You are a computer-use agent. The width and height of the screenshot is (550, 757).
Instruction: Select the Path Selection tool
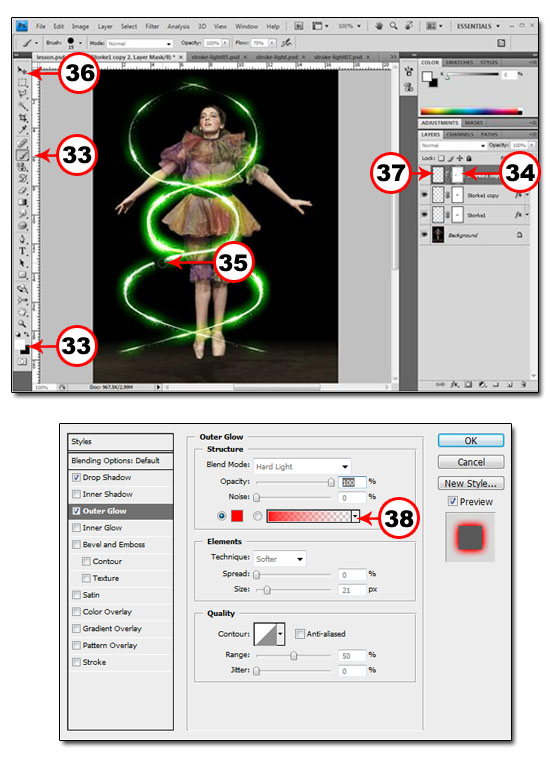(22, 263)
